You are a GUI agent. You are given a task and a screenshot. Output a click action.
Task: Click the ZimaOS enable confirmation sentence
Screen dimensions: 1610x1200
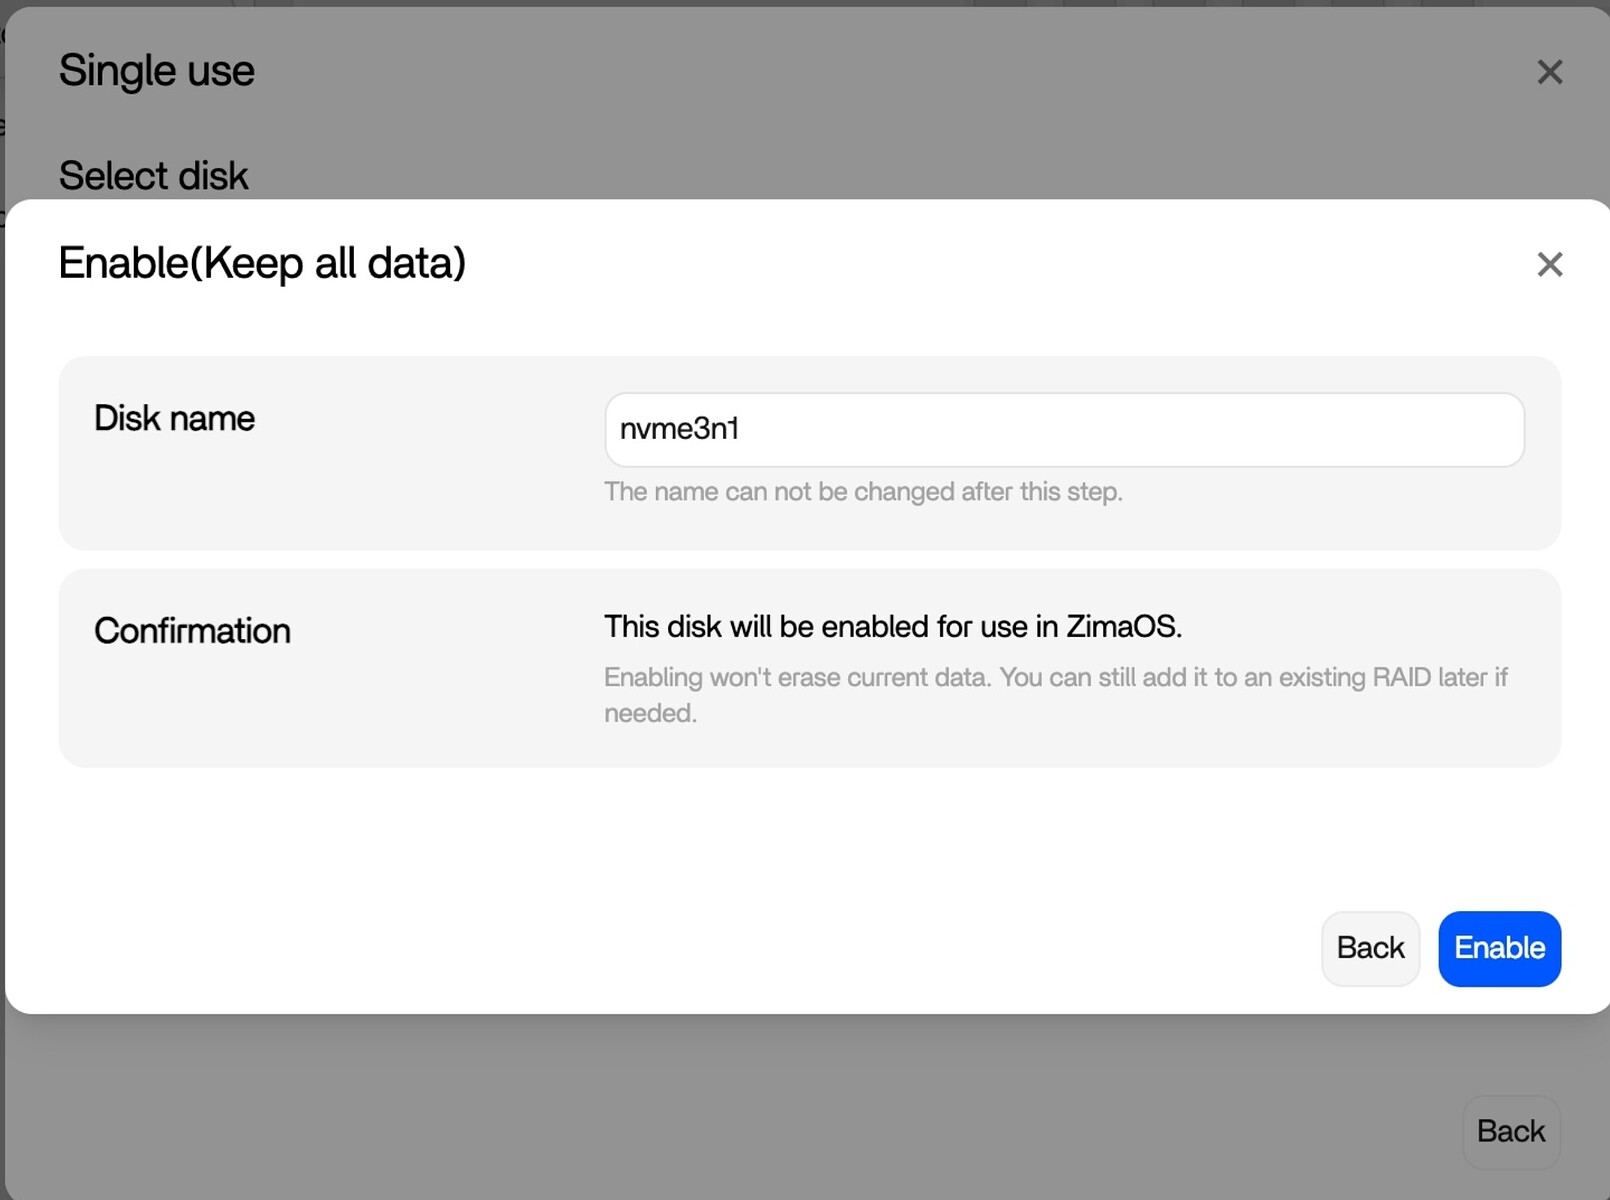click(x=892, y=627)
